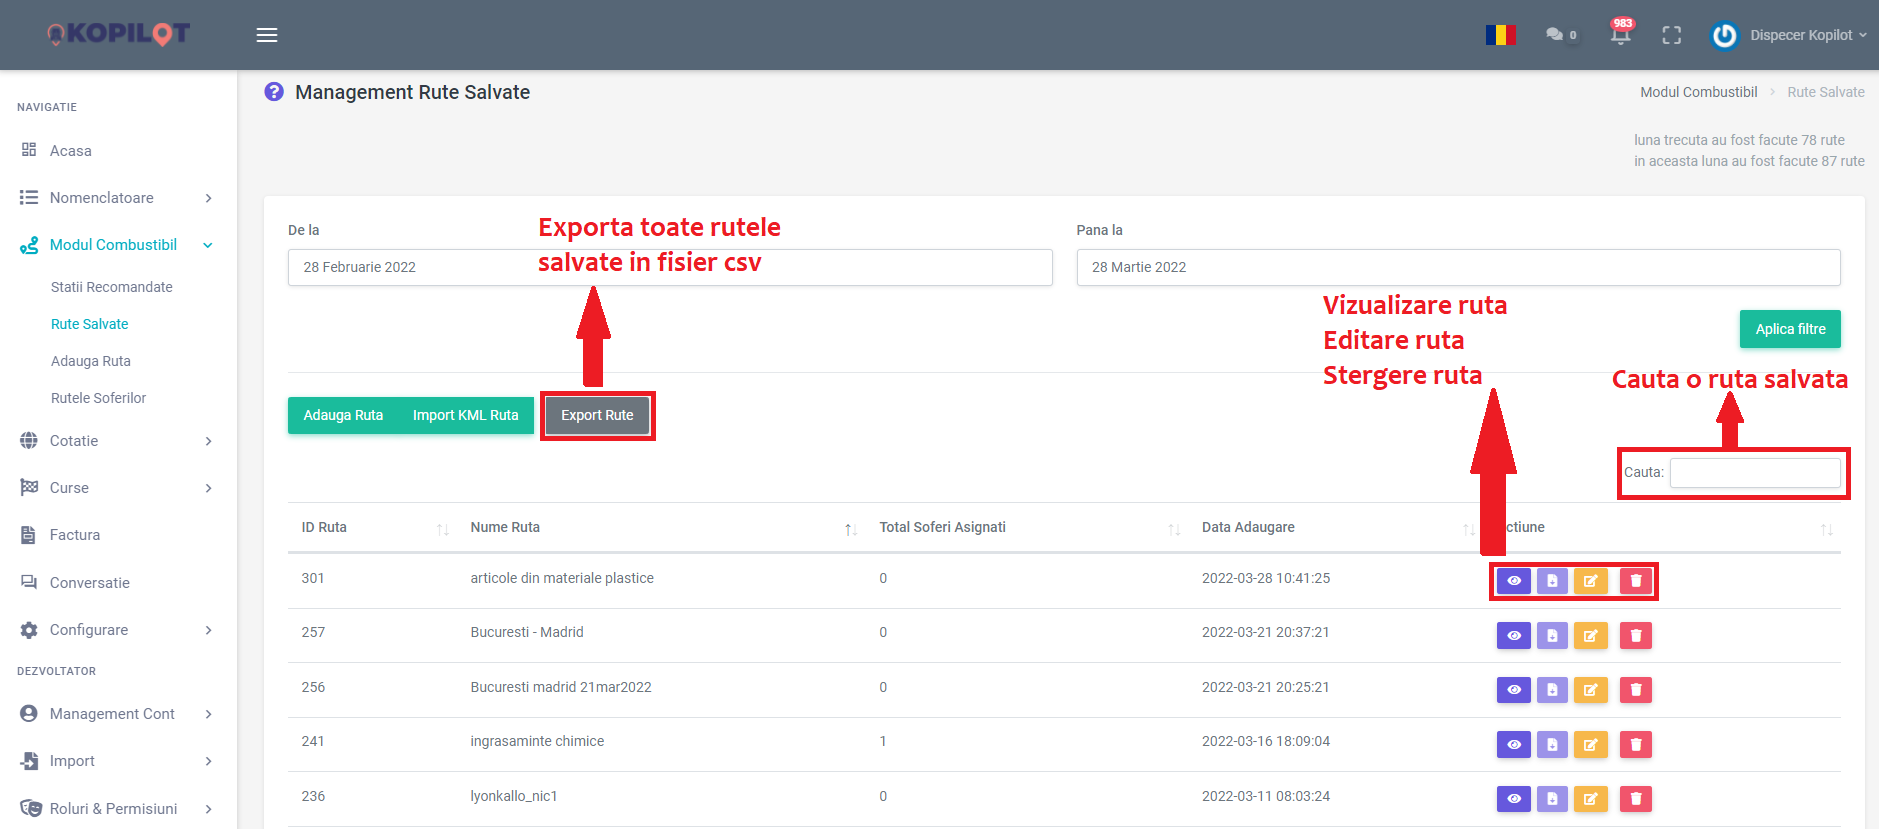Open Statii Recomandate submenu item
1879x829 pixels.
point(112,287)
